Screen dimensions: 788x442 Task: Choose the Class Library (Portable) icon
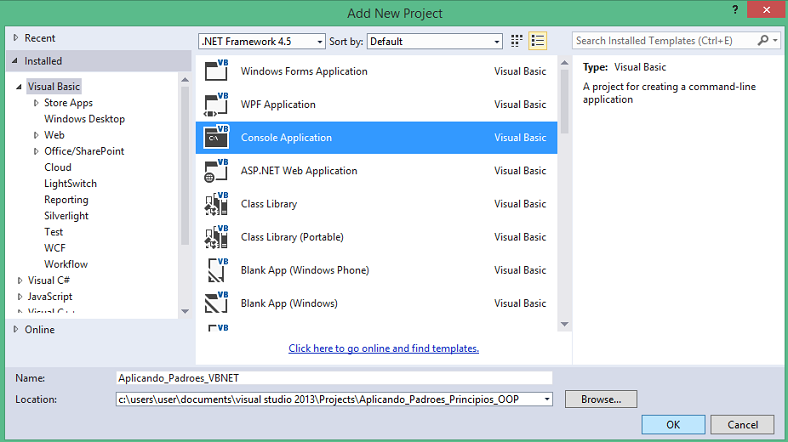[x=217, y=237]
